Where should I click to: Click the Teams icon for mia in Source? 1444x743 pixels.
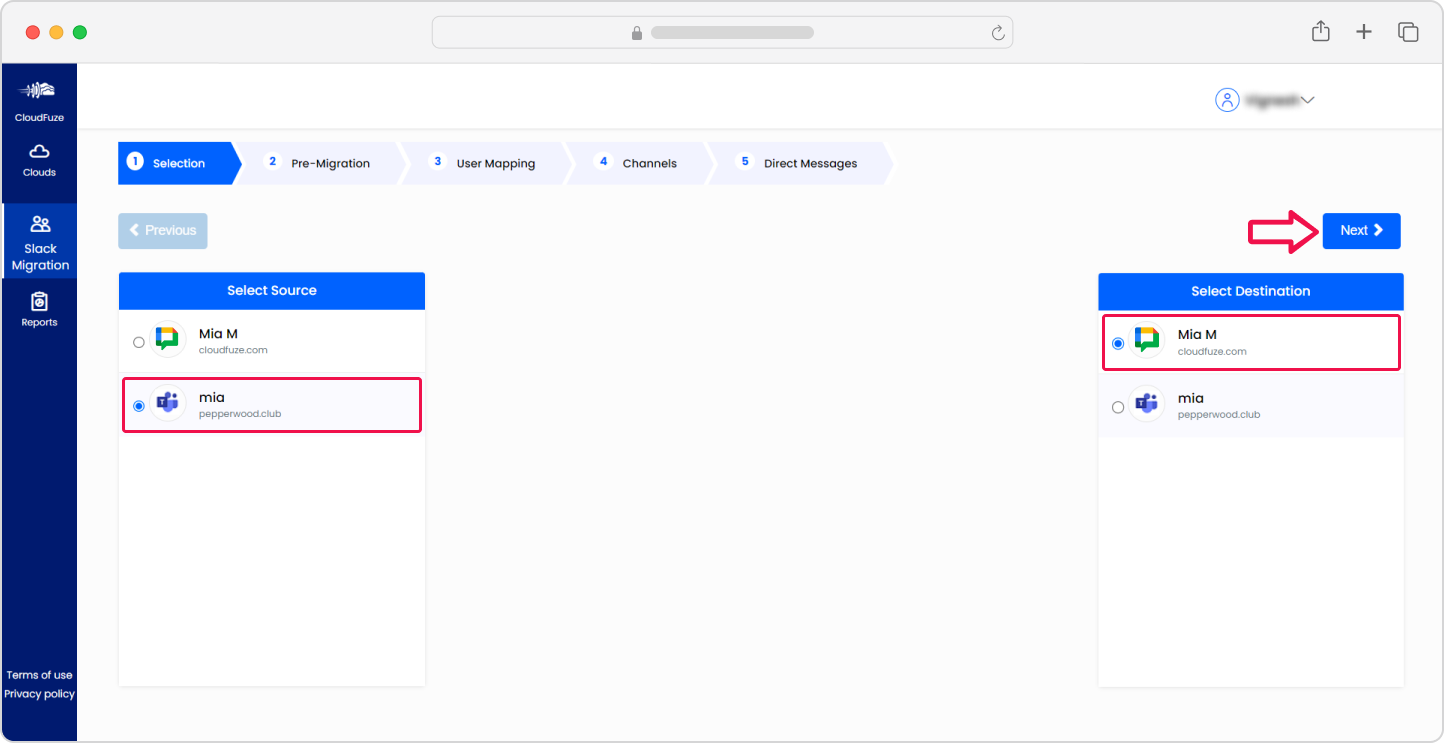[x=167, y=404]
